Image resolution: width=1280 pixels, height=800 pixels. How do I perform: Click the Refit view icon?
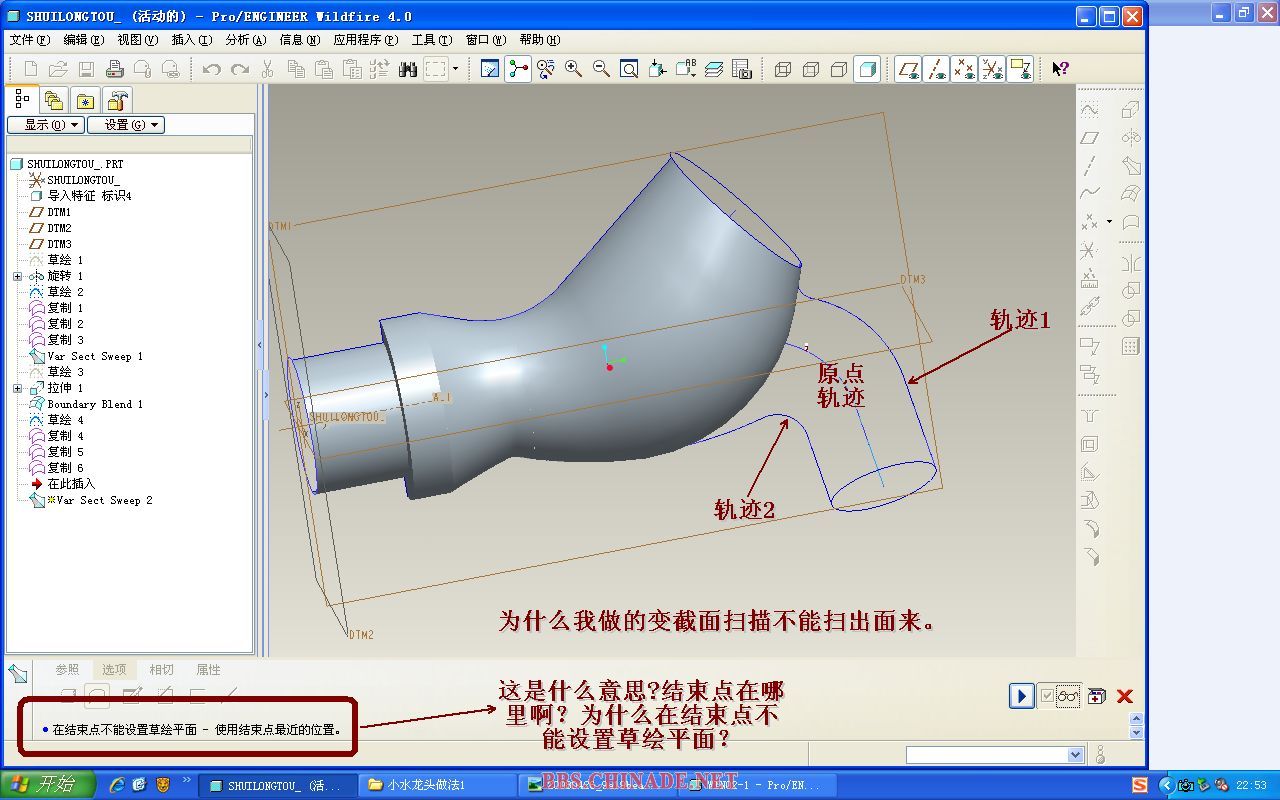click(629, 69)
